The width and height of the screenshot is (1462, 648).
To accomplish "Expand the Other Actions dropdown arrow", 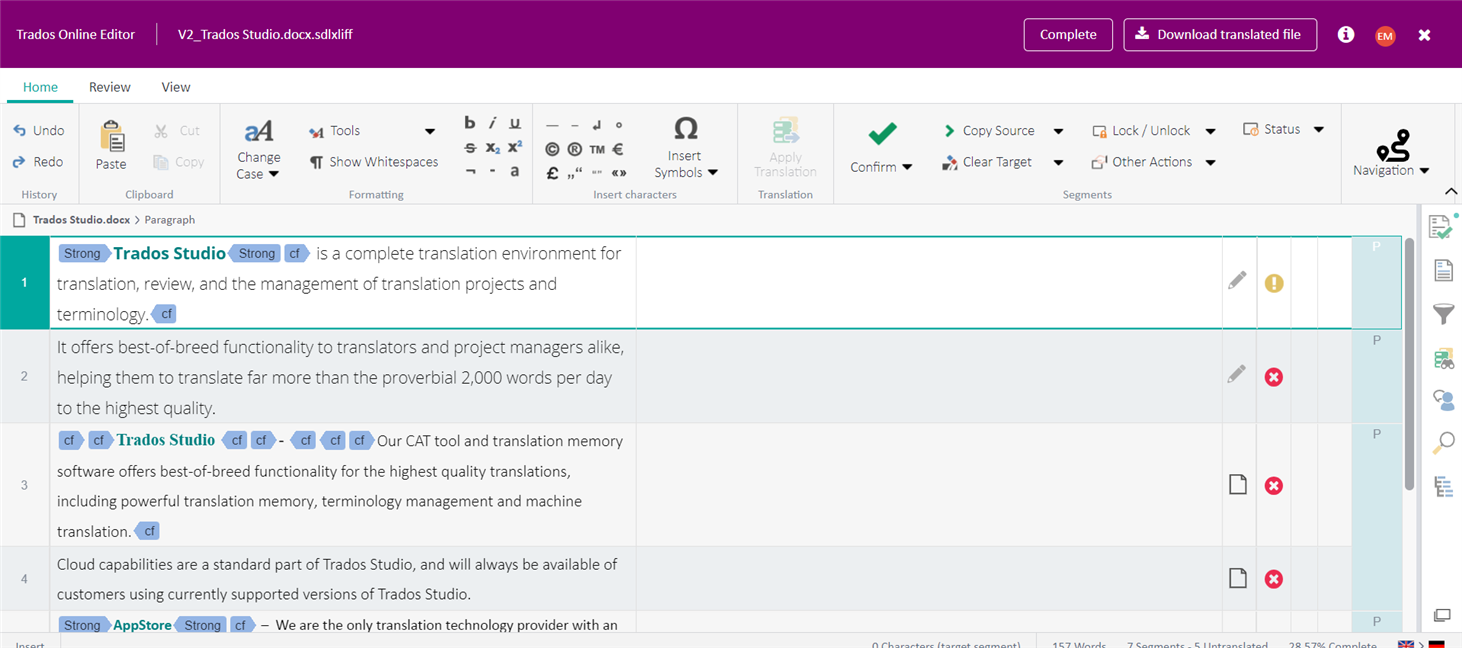I will click(1210, 162).
